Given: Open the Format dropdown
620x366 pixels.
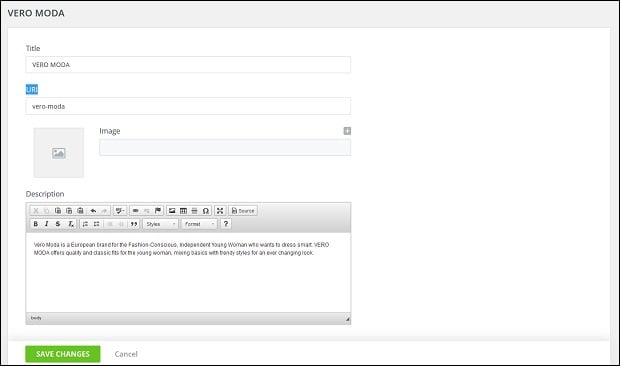Looking at the screenshot, I should pyautogui.click(x=199, y=224).
